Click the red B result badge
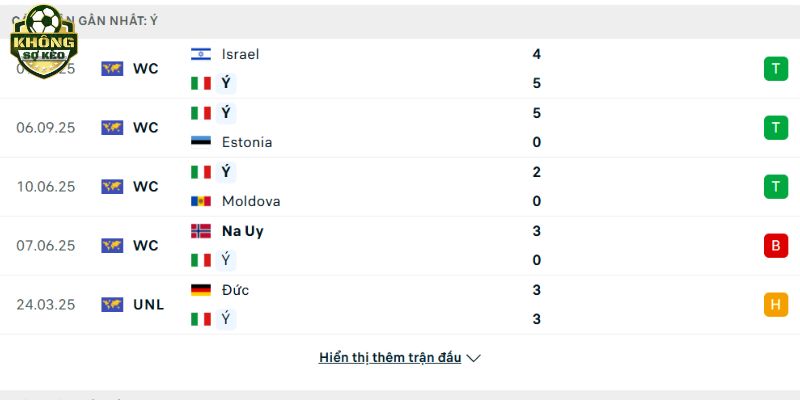 pos(775,245)
